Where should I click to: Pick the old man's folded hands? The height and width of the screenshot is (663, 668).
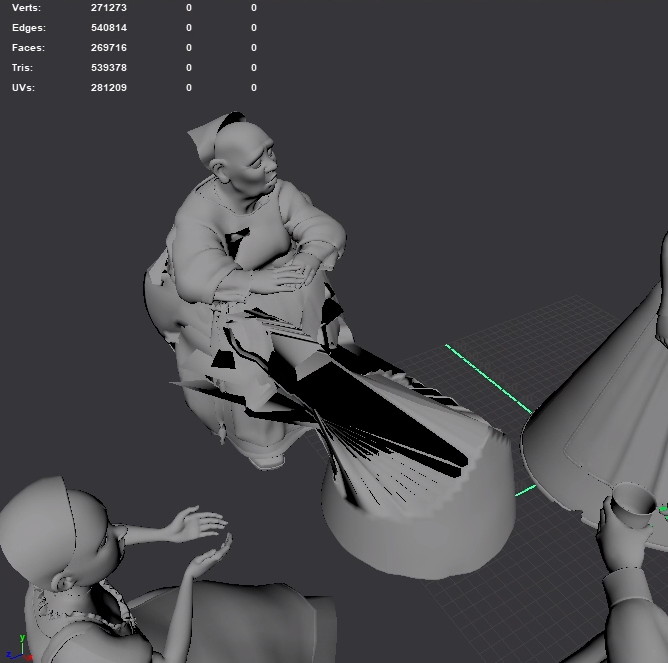285,275
